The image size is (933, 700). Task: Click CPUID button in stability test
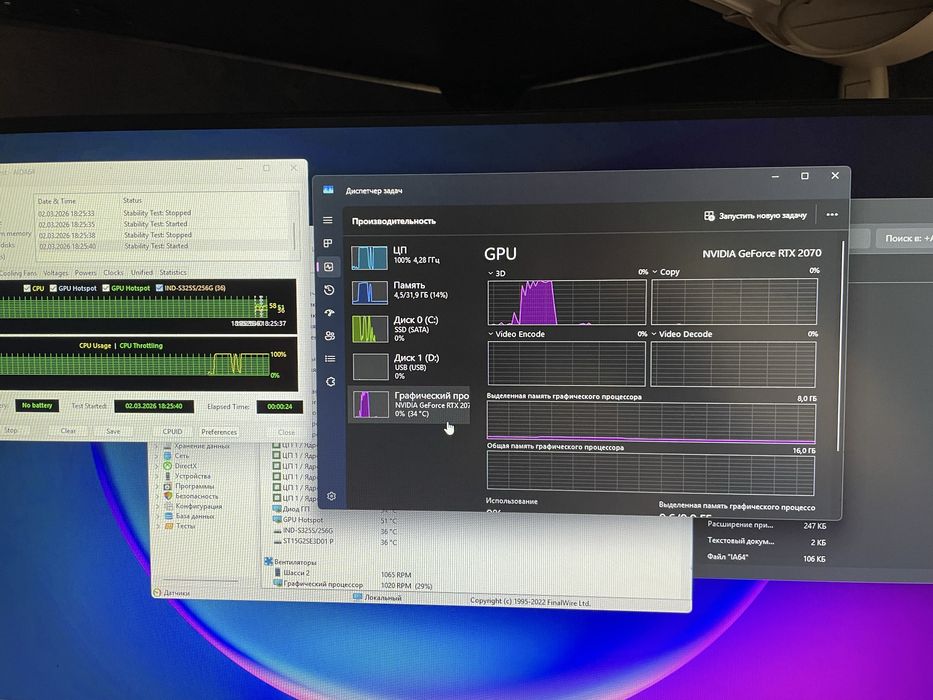[172, 432]
